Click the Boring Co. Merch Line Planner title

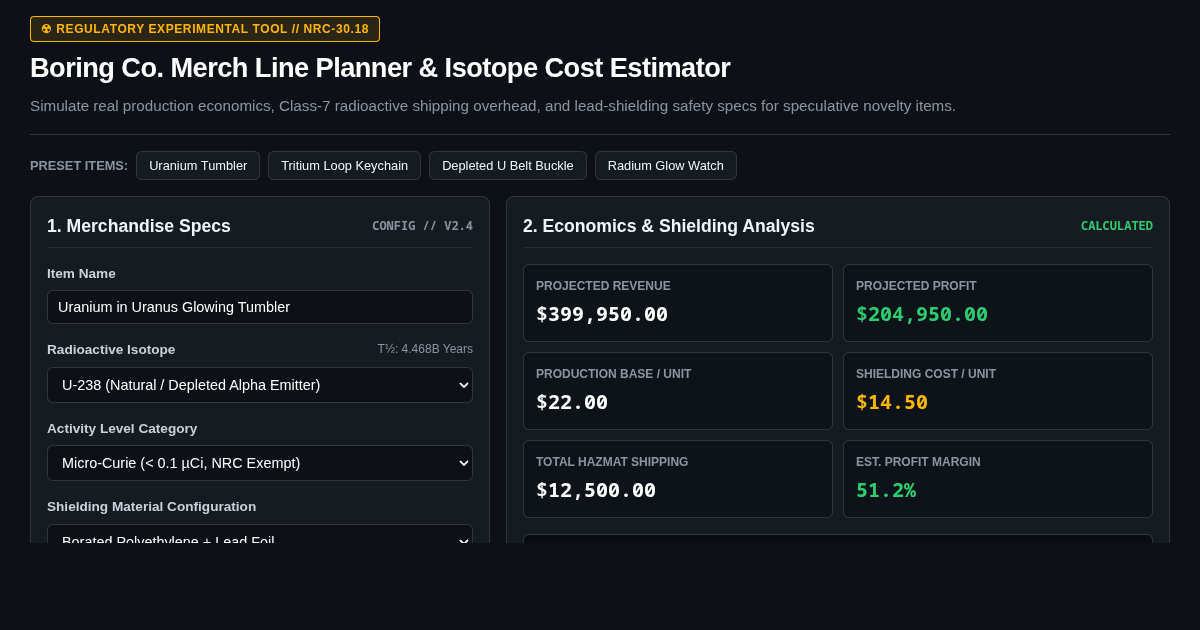coord(380,68)
